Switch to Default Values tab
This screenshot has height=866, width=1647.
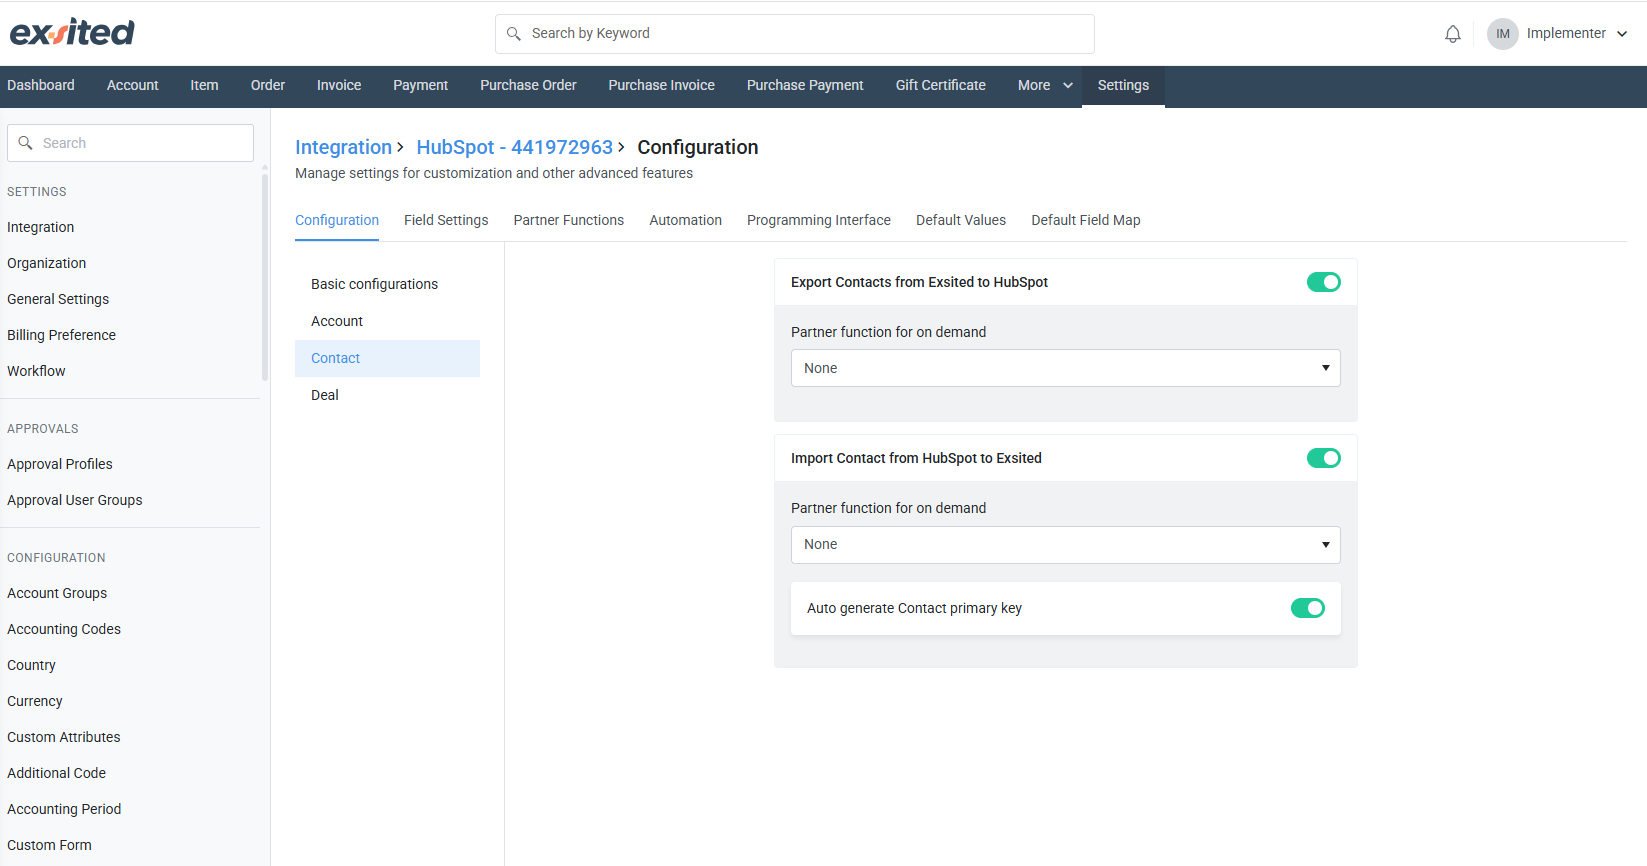point(961,220)
